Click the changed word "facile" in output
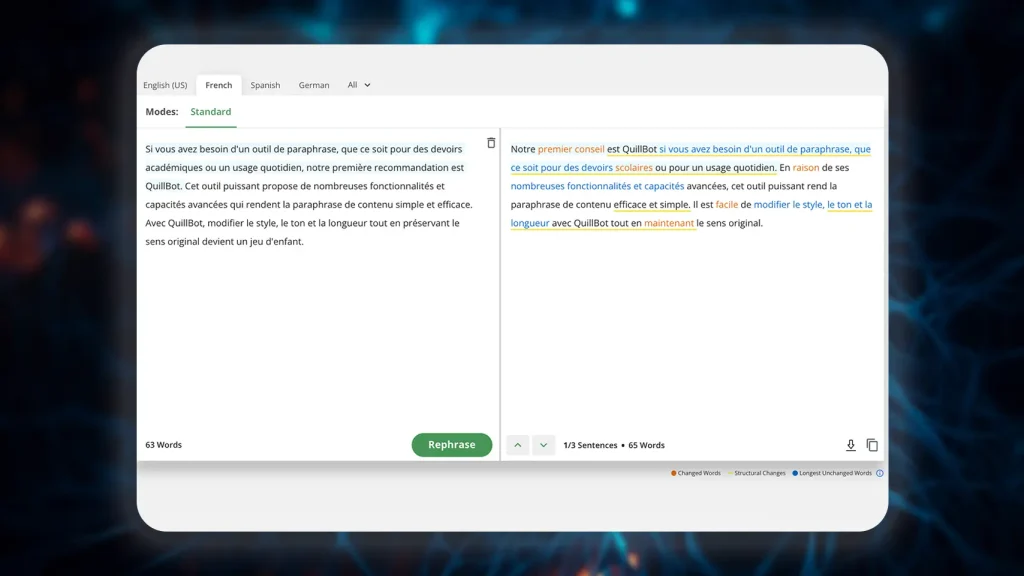The height and width of the screenshot is (576, 1024). tap(726, 204)
